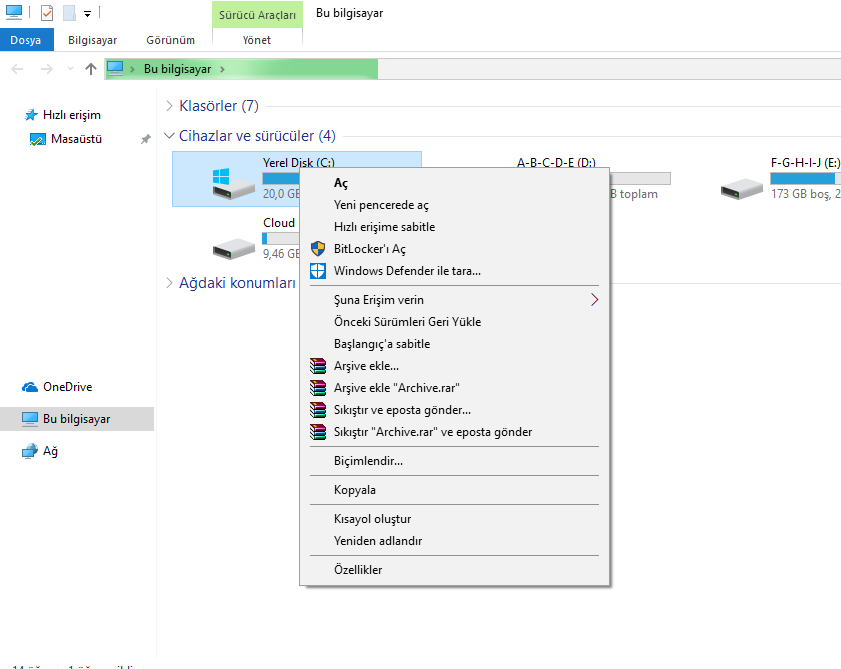Expand the Ağdaki konumlar section
The width and height of the screenshot is (841, 669).
(x=169, y=283)
